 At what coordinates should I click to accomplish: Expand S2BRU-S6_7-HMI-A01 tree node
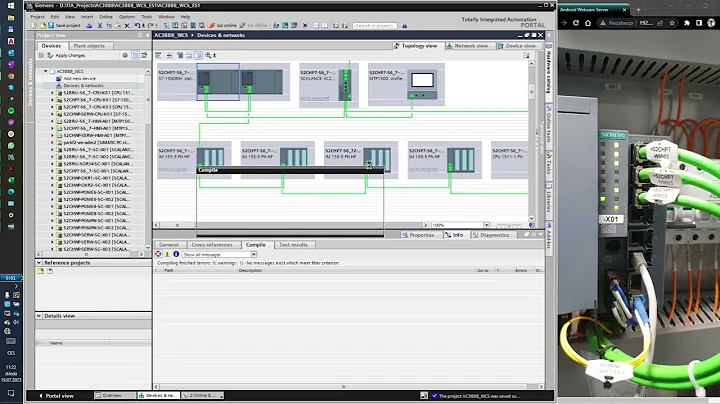point(52,121)
